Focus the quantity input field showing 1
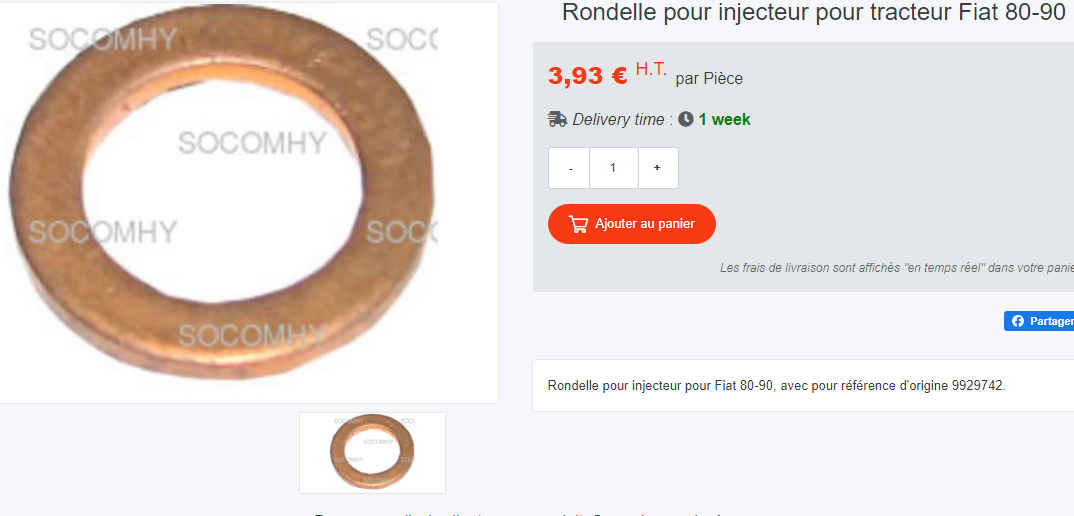 point(614,168)
